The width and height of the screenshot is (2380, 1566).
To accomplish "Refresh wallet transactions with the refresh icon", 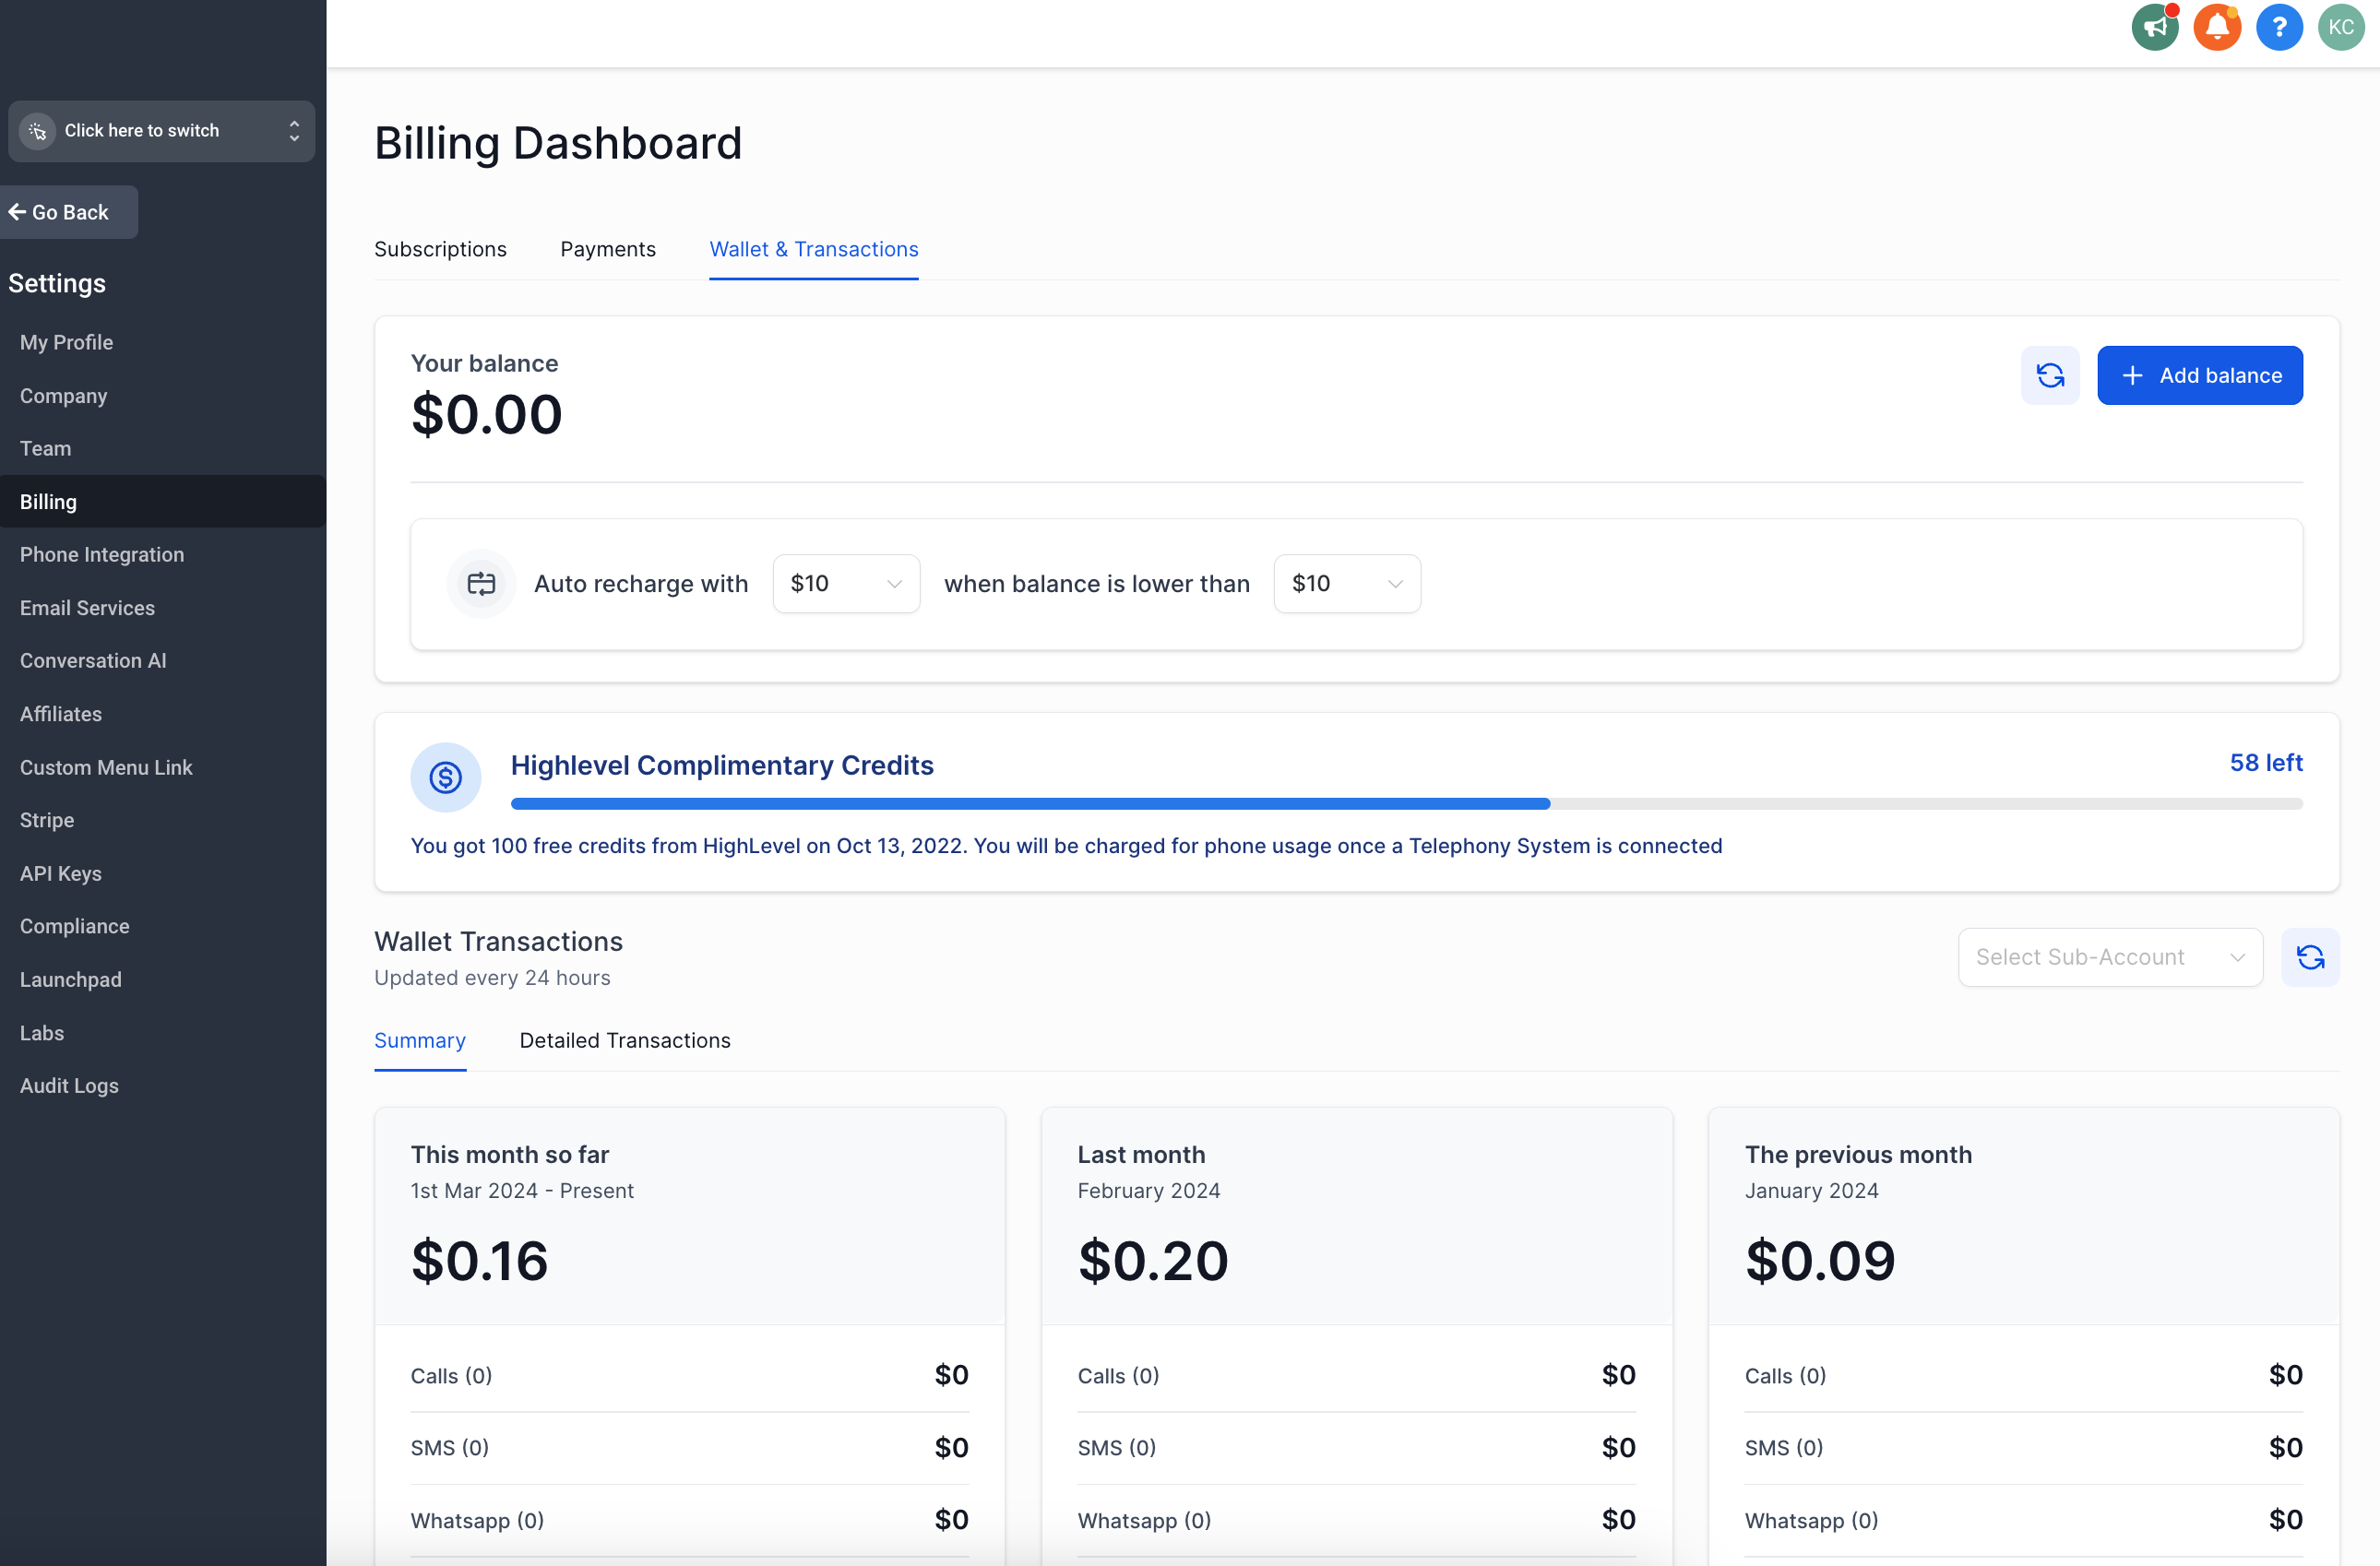I will point(2309,957).
